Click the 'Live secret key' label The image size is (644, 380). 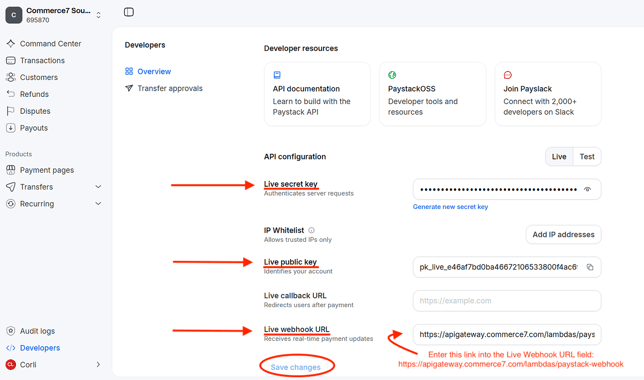290,184
